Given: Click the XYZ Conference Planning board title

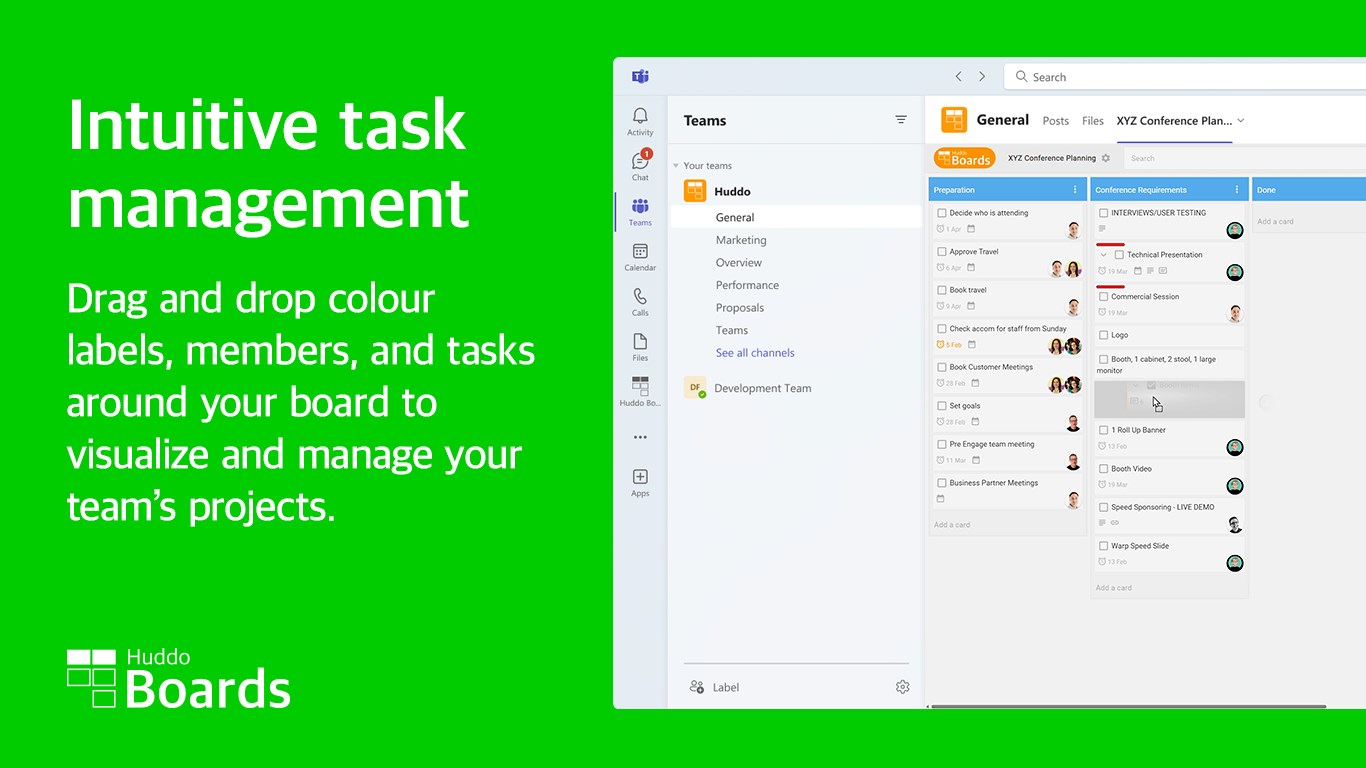Looking at the screenshot, I should coord(1052,158).
